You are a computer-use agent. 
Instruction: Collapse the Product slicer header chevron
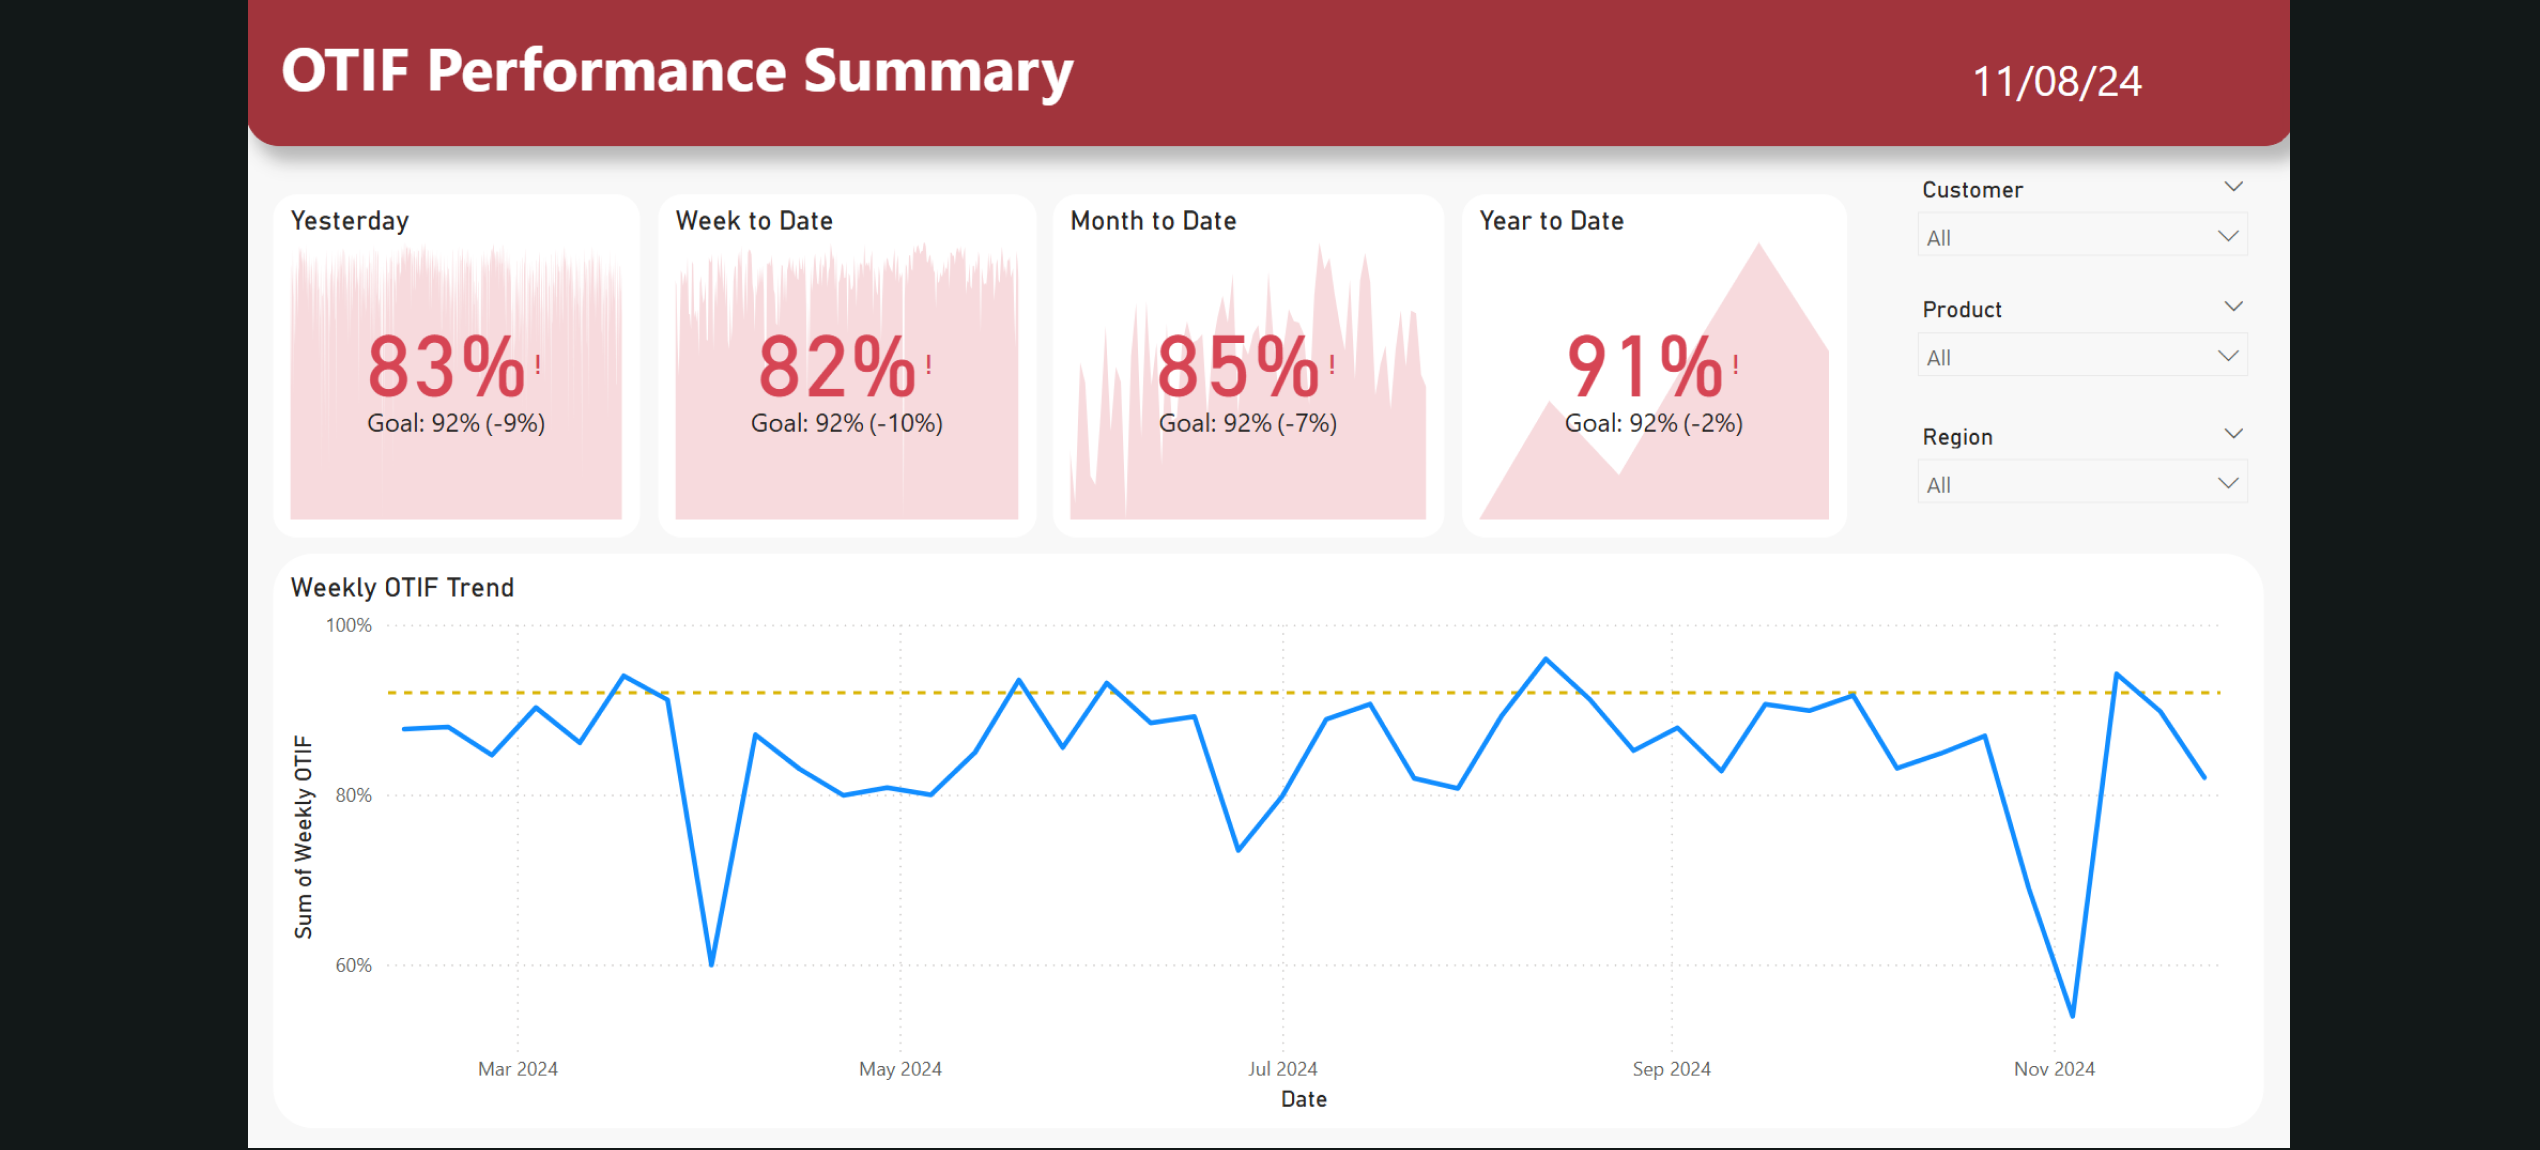tap(2233, 306)
